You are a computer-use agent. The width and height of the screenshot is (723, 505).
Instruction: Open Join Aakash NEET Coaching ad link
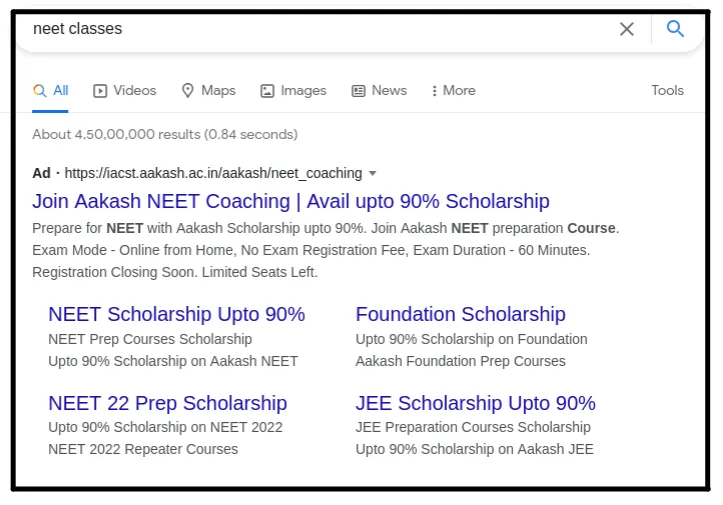coord(291,201)
